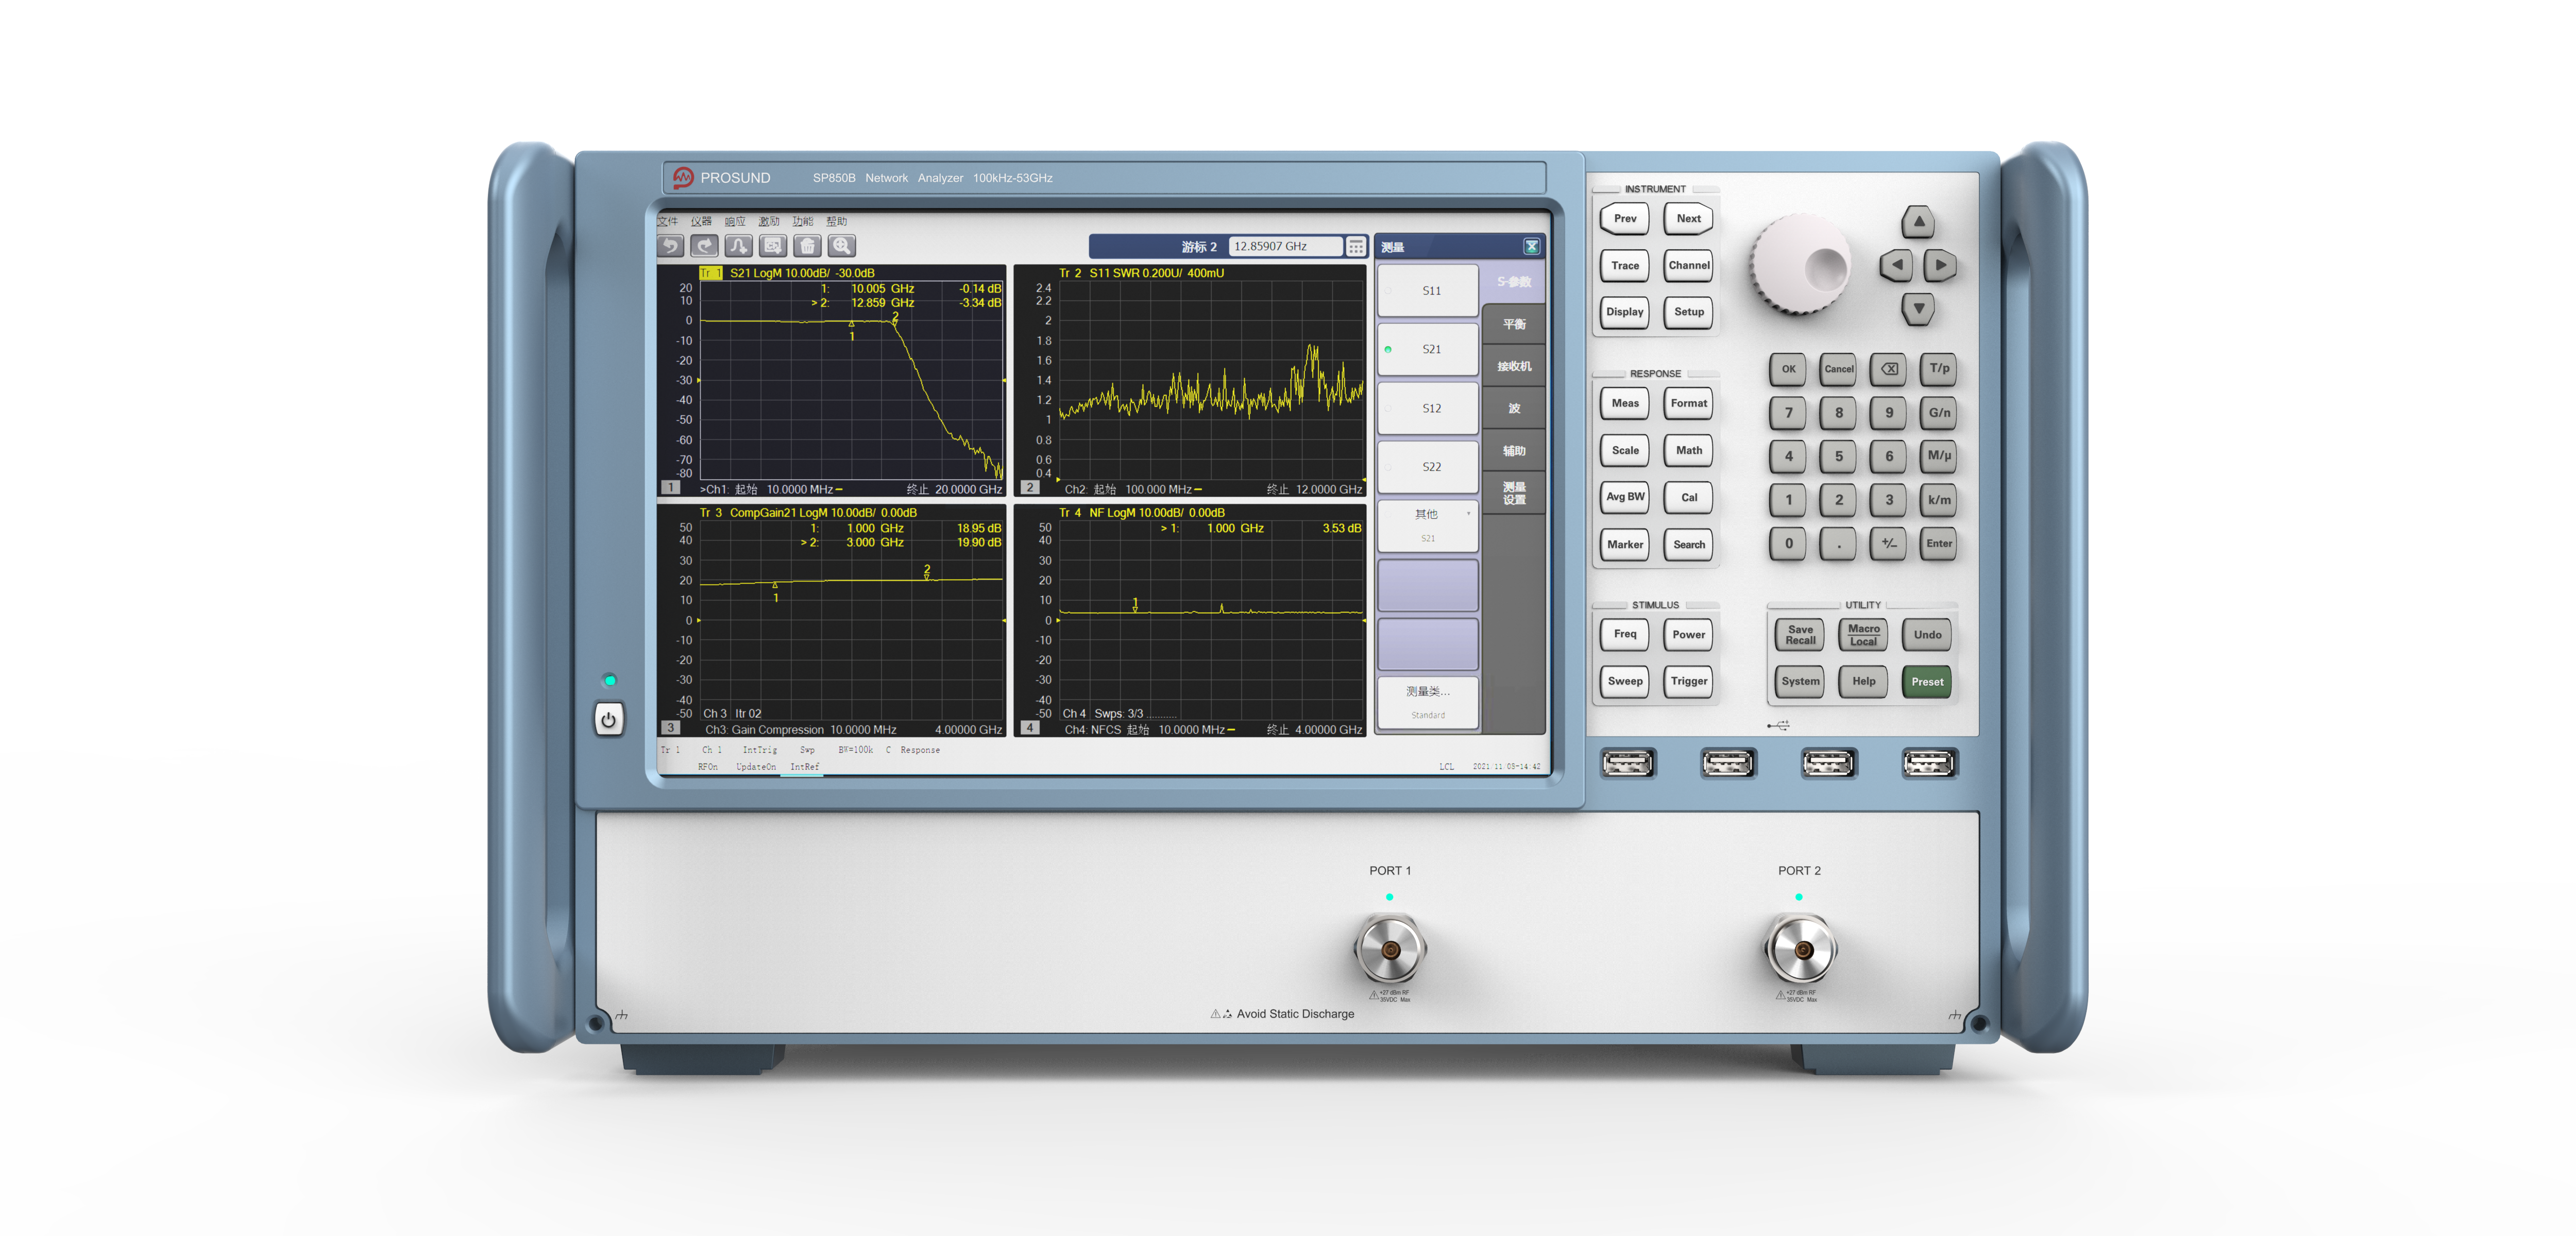Open the 响应 menu
Viewport: 2576px width, 1236px height.
click(x=735, y=222)
